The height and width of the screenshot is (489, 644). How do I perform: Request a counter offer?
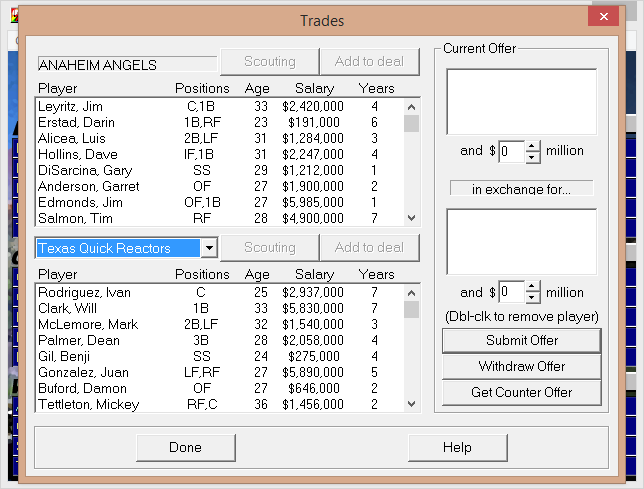(x=522, y=392)
